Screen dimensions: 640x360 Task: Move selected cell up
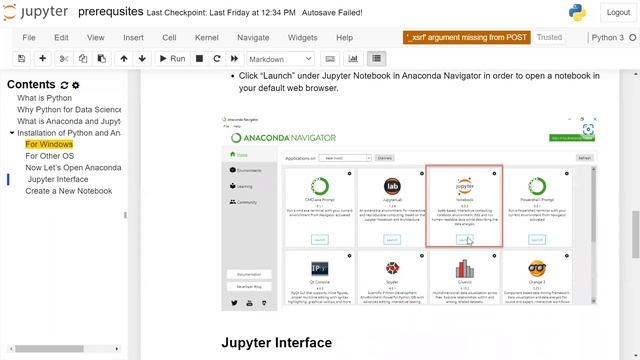point(124,59)
